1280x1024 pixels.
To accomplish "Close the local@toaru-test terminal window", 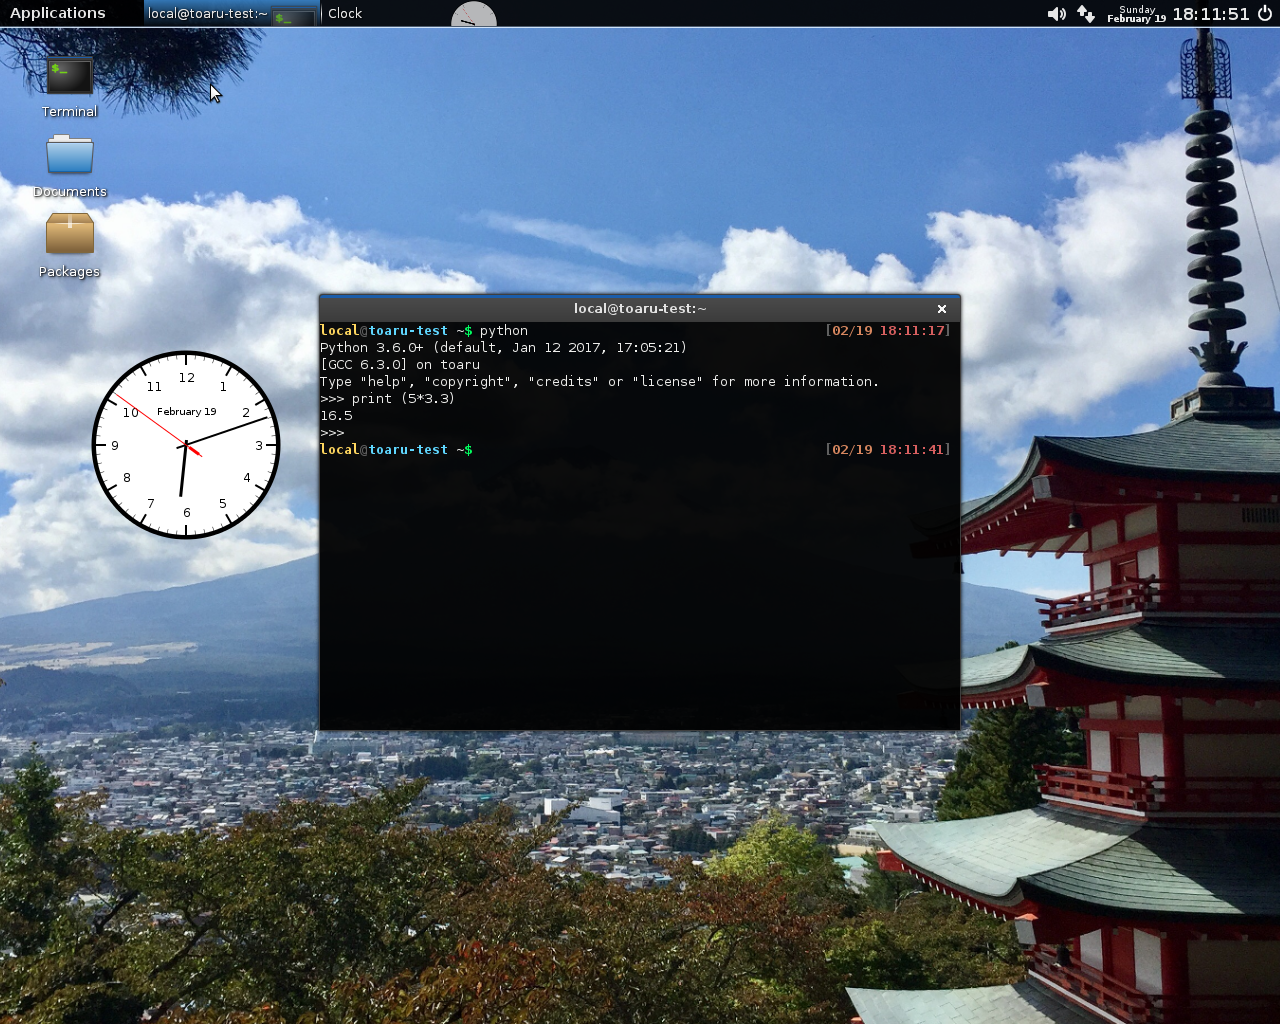I will pos(941,309).
